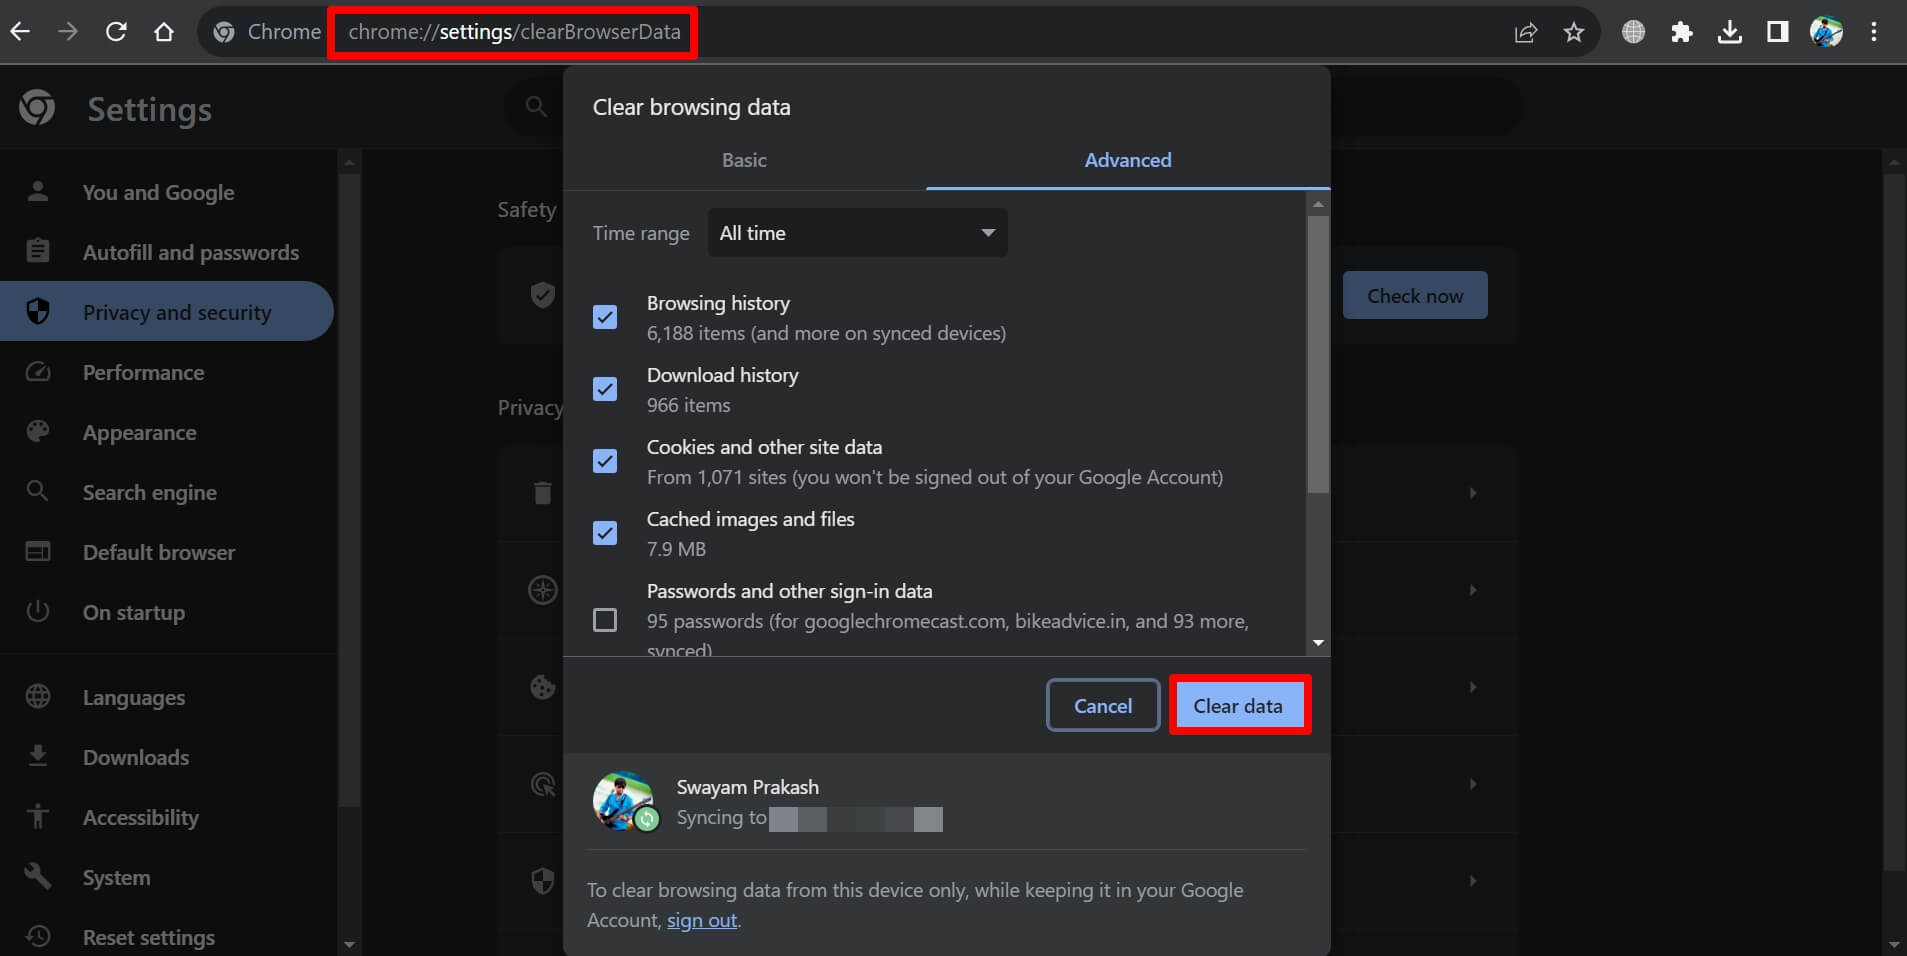Reload the current page
The image size is (1907, 956).
pyautogui.click(x=117, y=31)
